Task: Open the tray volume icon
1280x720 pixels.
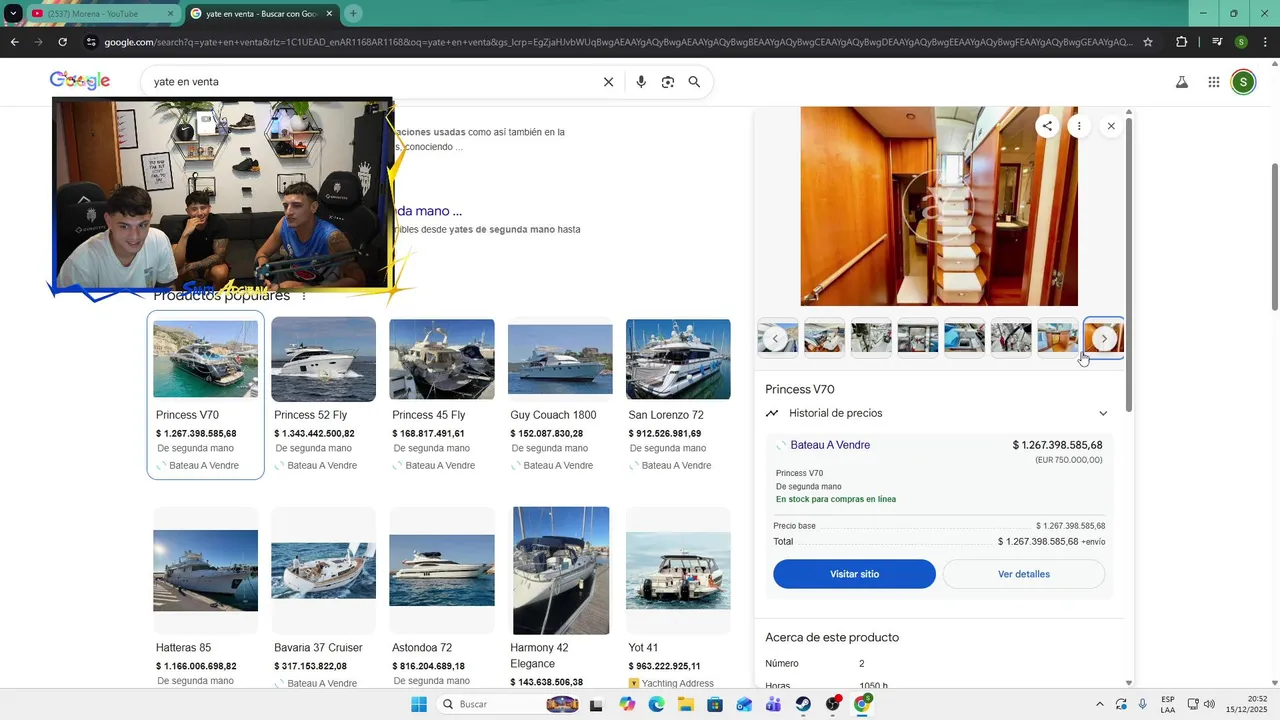Action: pyautogui.click(x=1209, y=704)
